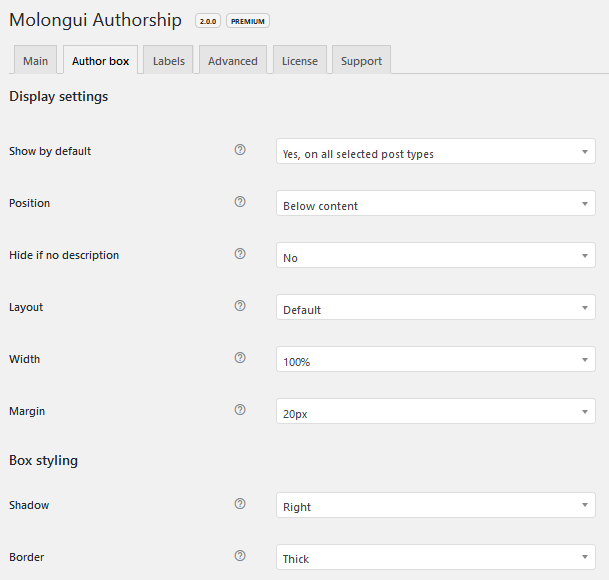Open the Width dropdown showing 100%
This screenshot has width=609, height=580.
435,360
